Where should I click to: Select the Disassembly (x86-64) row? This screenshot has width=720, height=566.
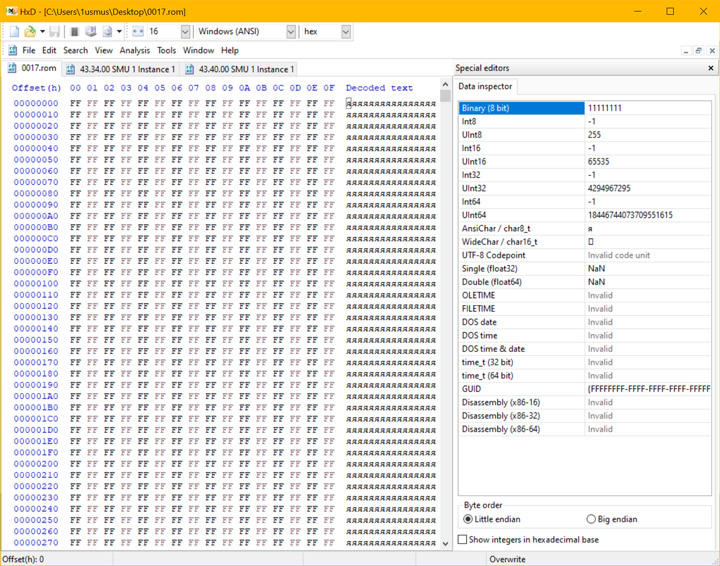(x=585, y=429)
